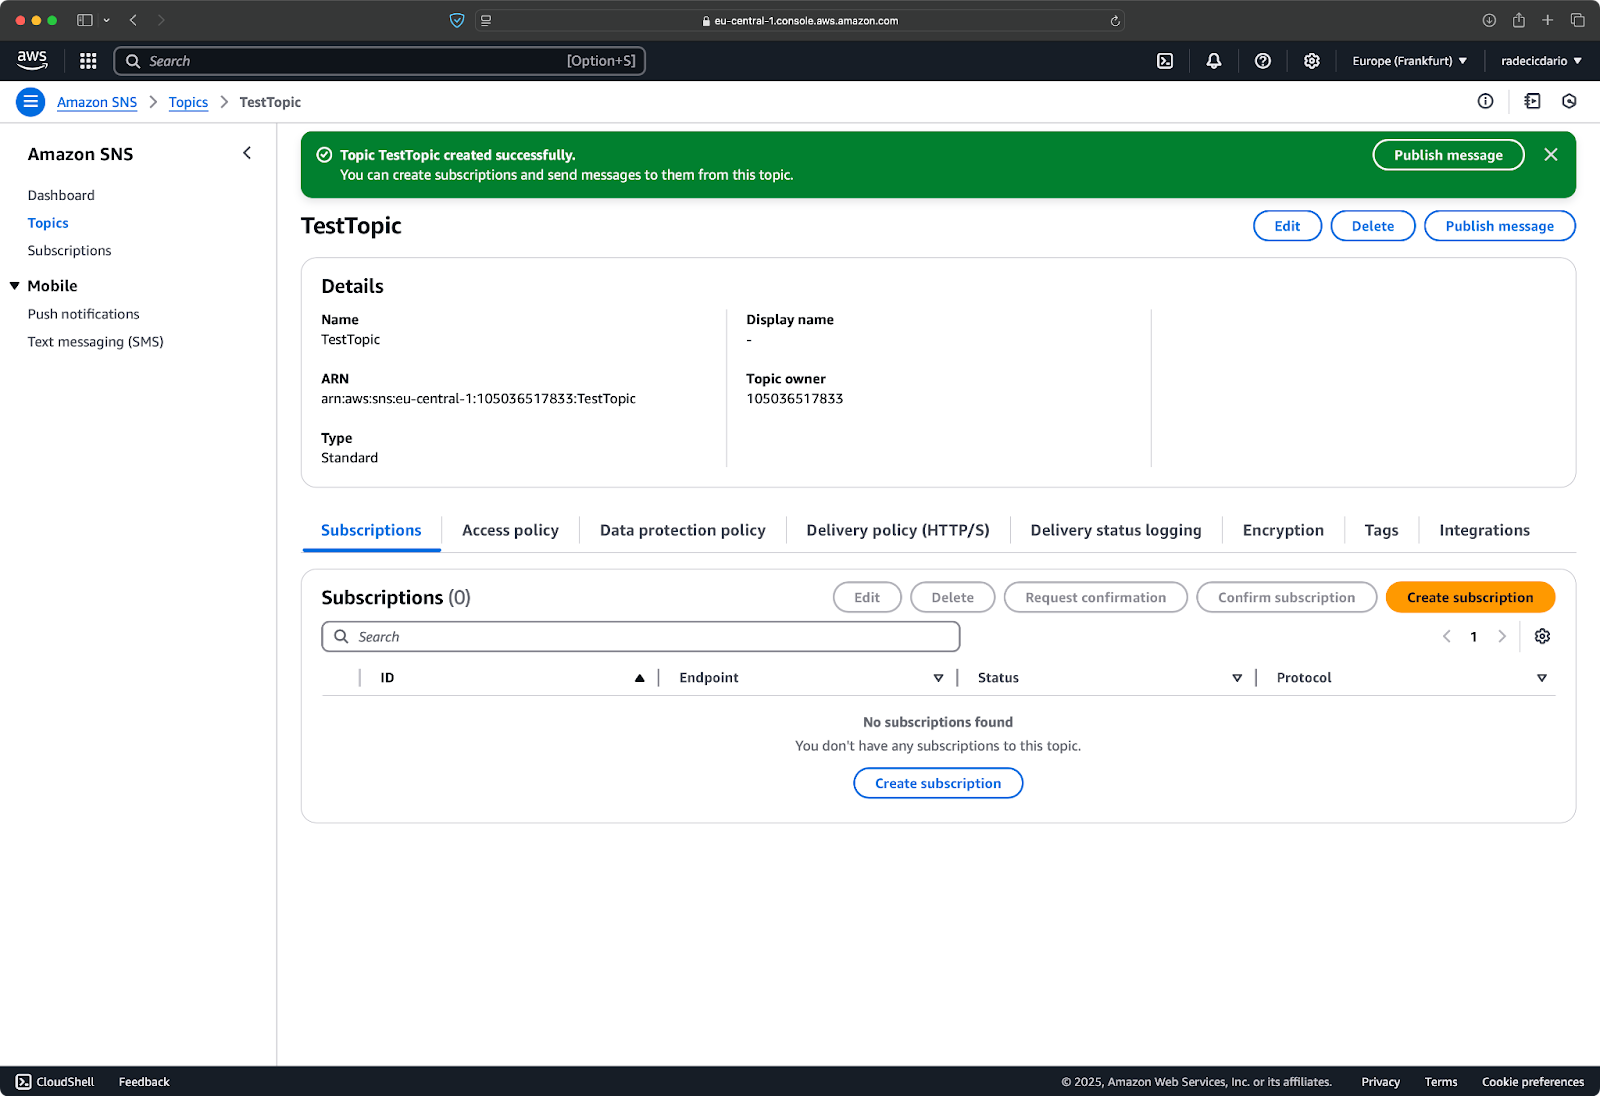Open the info panel icon

click(1485, 101)
